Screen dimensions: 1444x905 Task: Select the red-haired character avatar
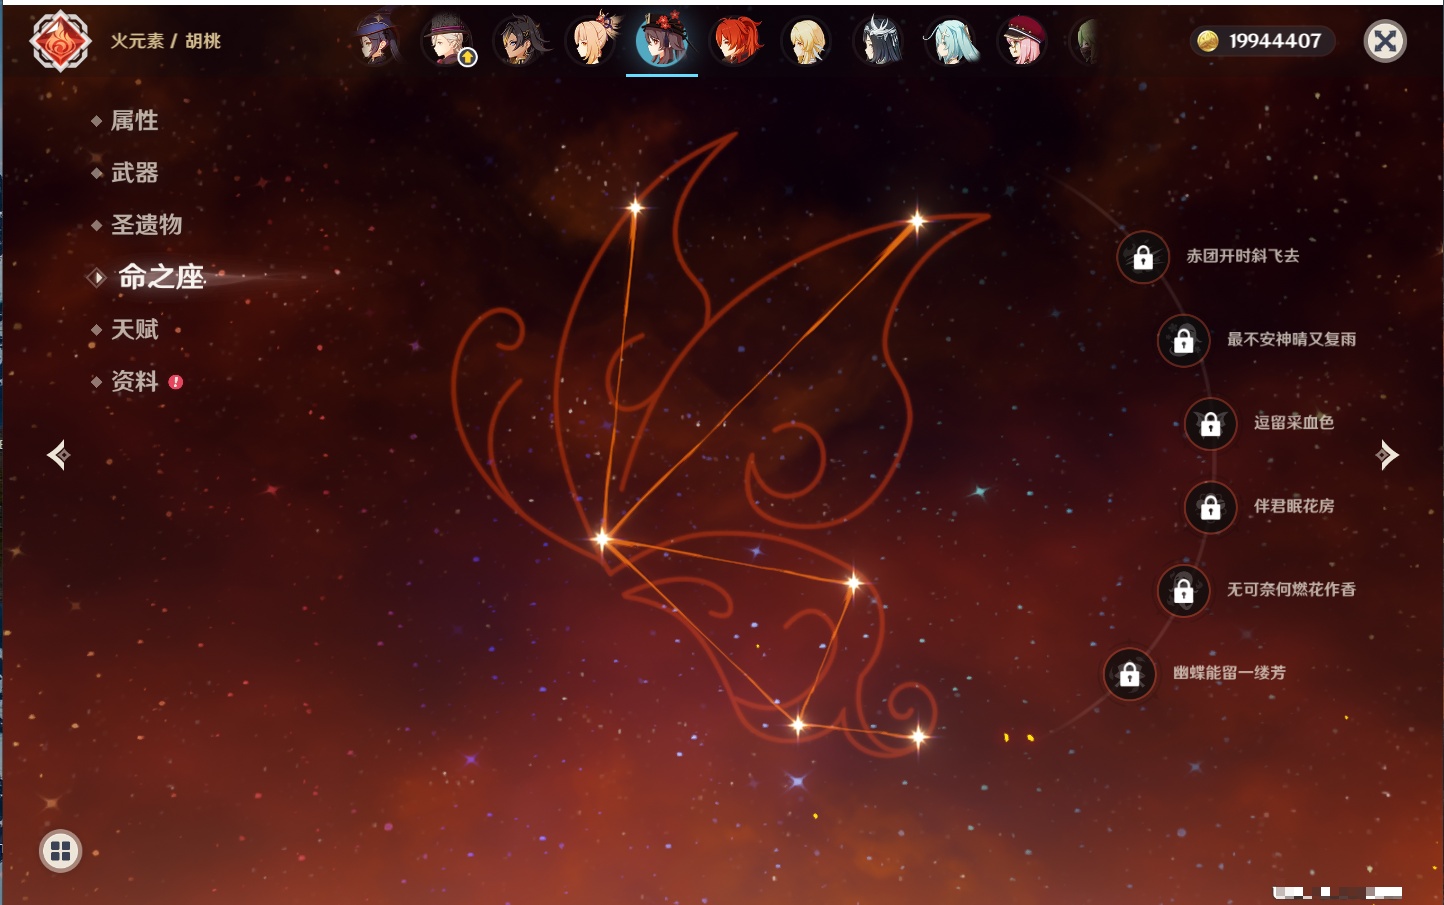point(736,41)
